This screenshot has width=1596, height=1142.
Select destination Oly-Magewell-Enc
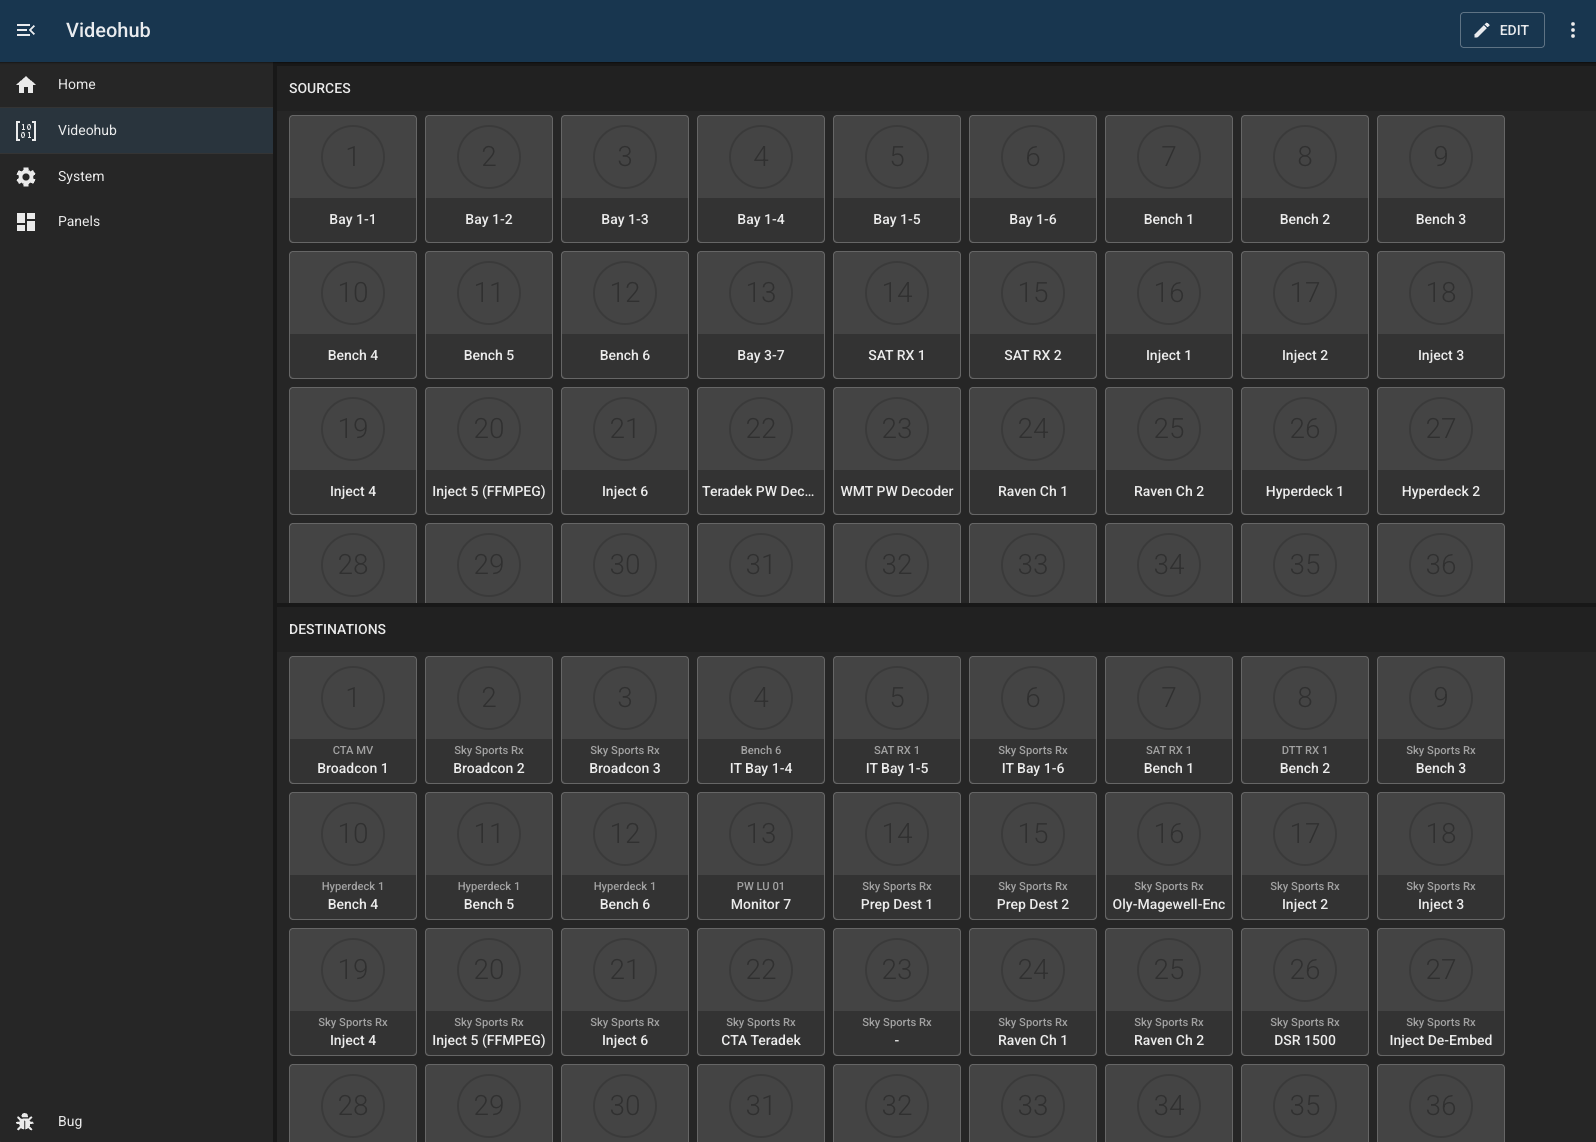[1169, 856]
